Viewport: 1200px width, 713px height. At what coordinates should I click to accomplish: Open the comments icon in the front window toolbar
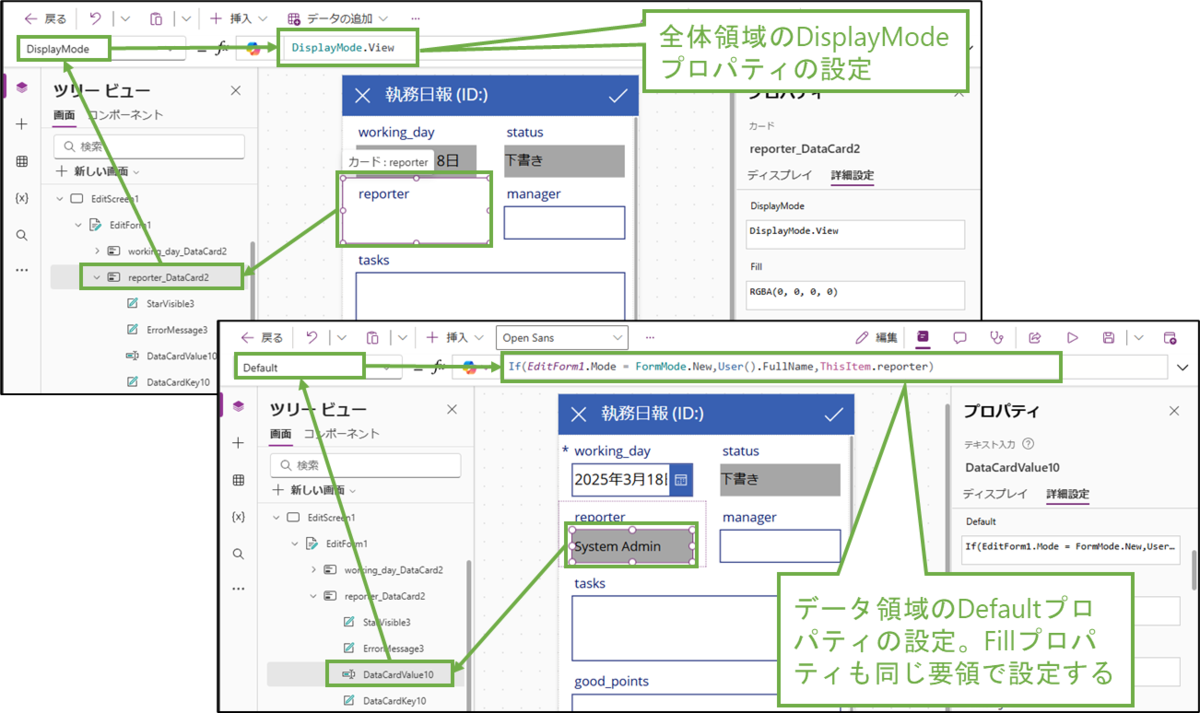coord(960,338)
